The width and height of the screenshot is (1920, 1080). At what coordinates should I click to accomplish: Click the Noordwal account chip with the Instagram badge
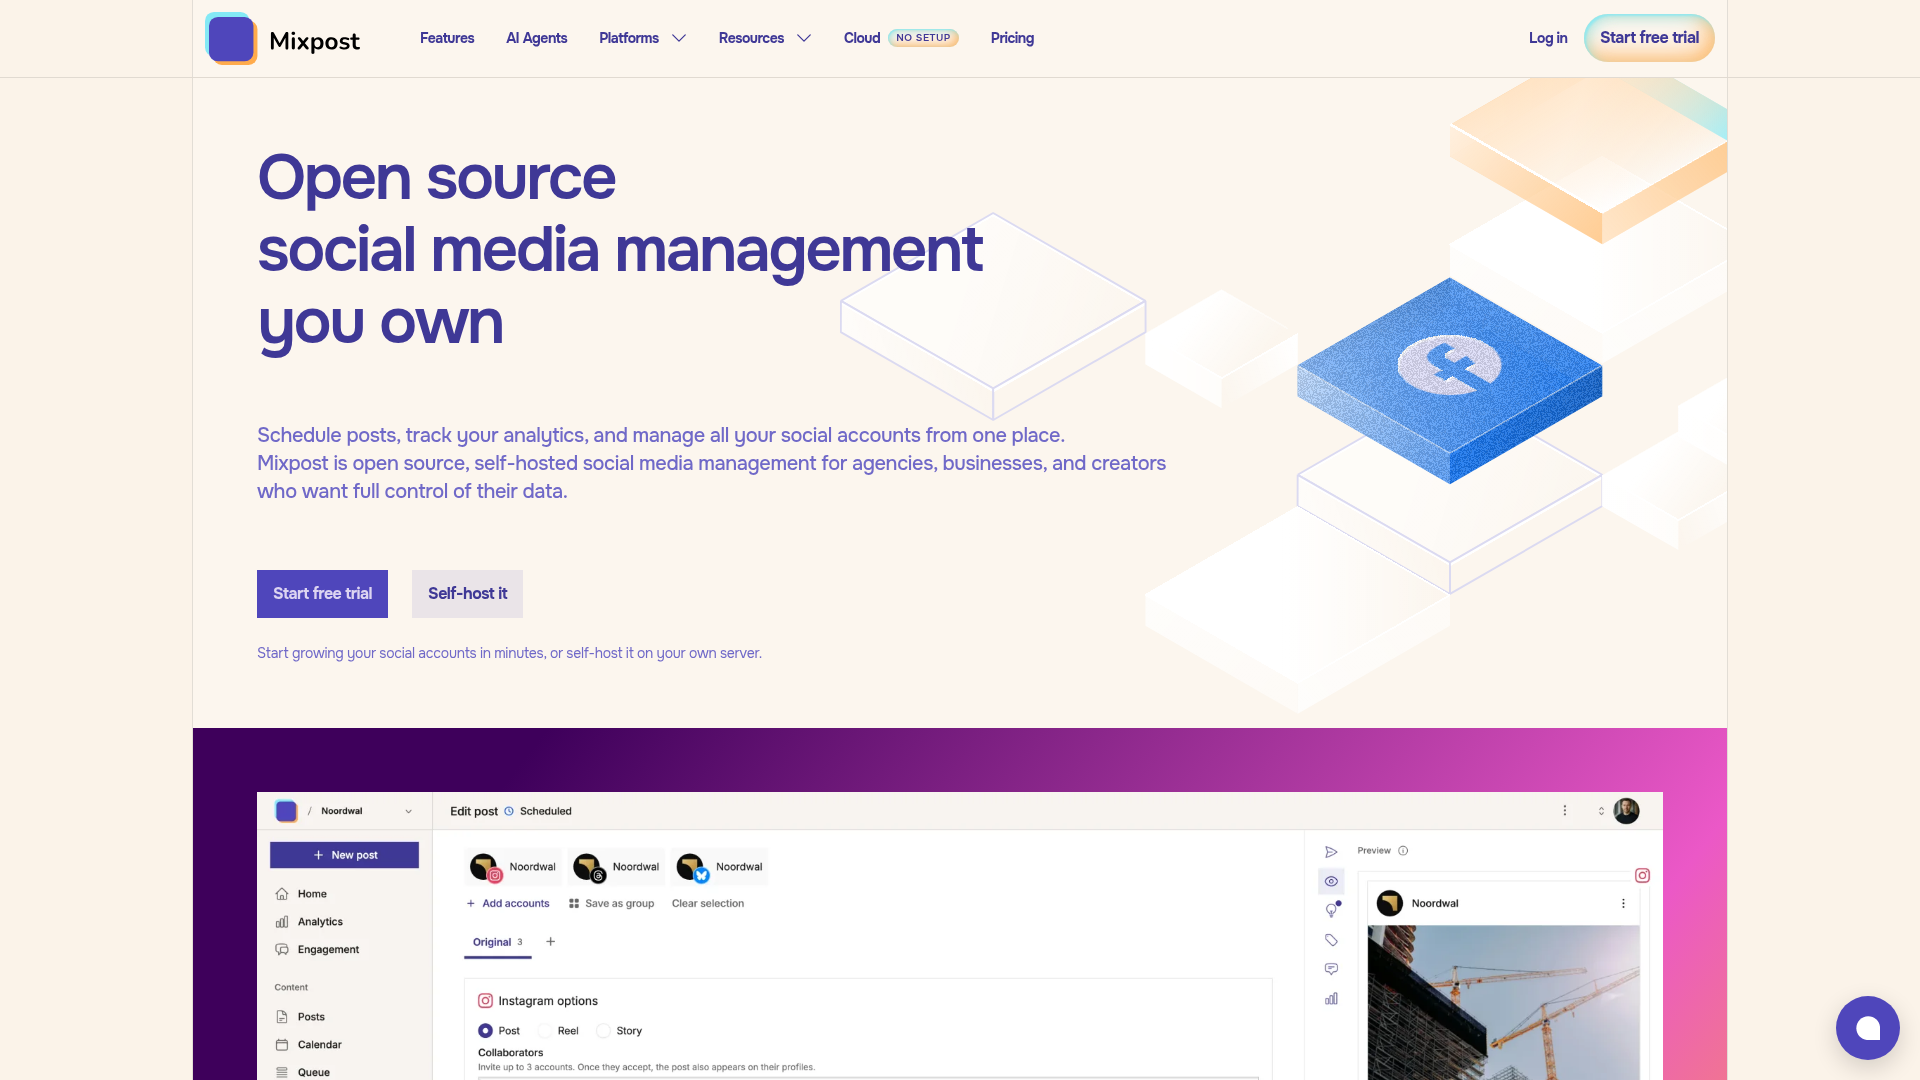click(x=514, y=867)
